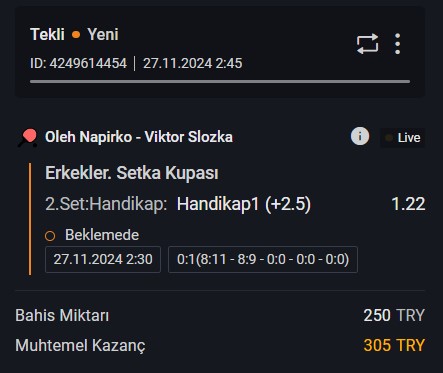Click the table tennis paddle icon
Image resolution: width=443 pixels, height=373 pixels.
[27, 138]
